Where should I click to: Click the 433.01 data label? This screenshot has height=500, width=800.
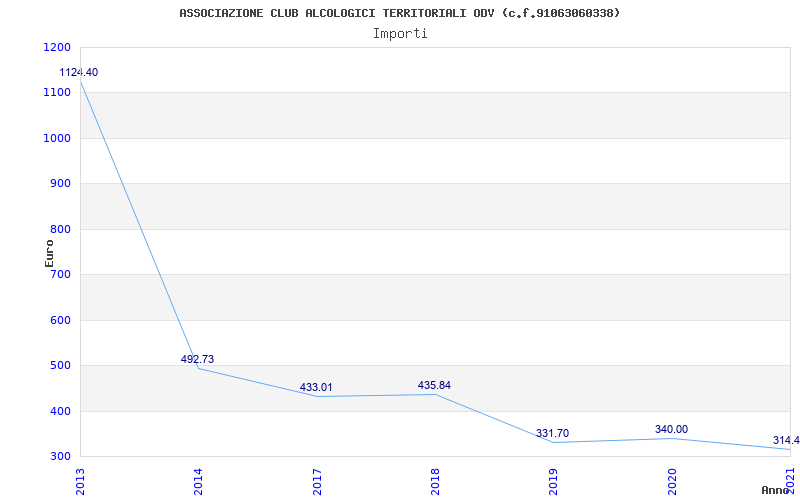pos(316,387)
